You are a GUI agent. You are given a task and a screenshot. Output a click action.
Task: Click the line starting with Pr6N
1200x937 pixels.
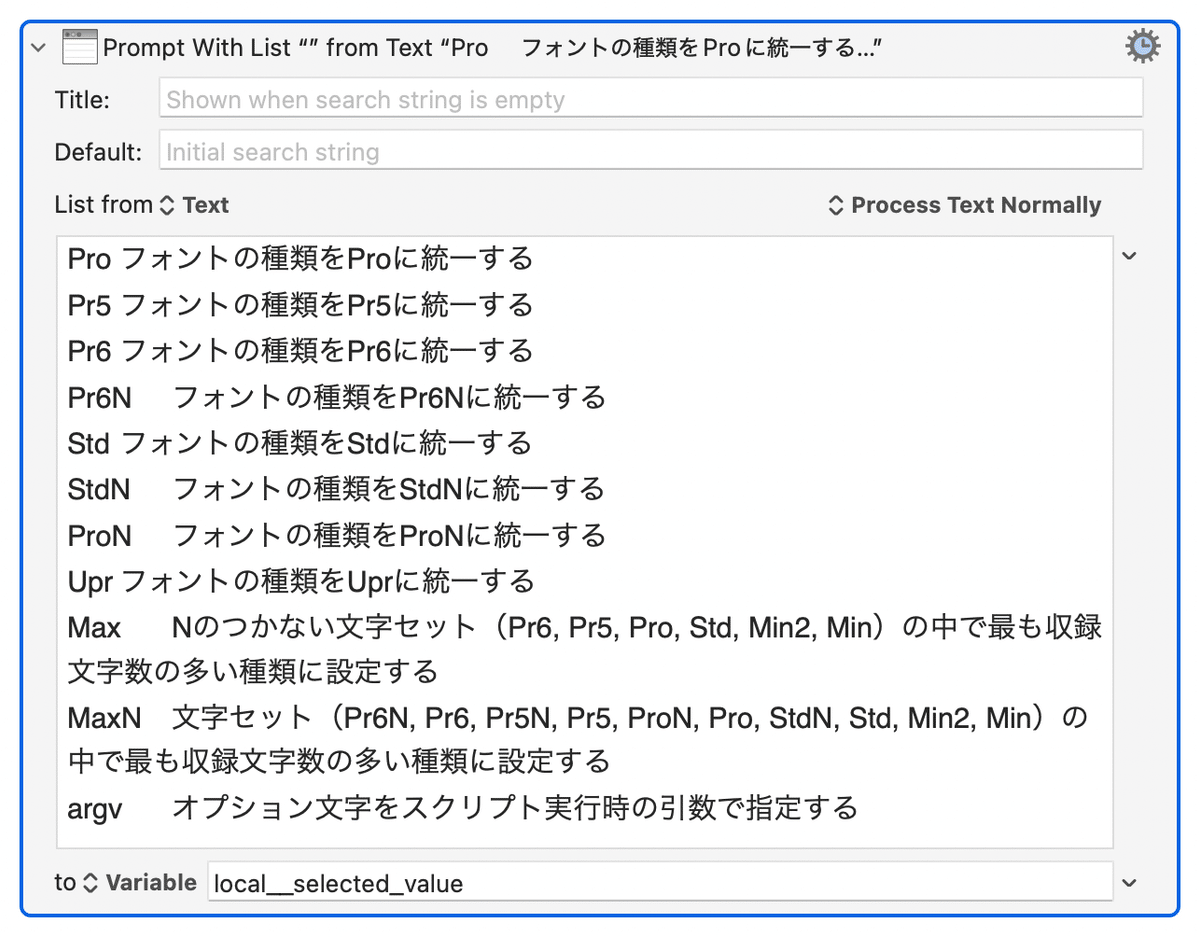tap(337, 397)
